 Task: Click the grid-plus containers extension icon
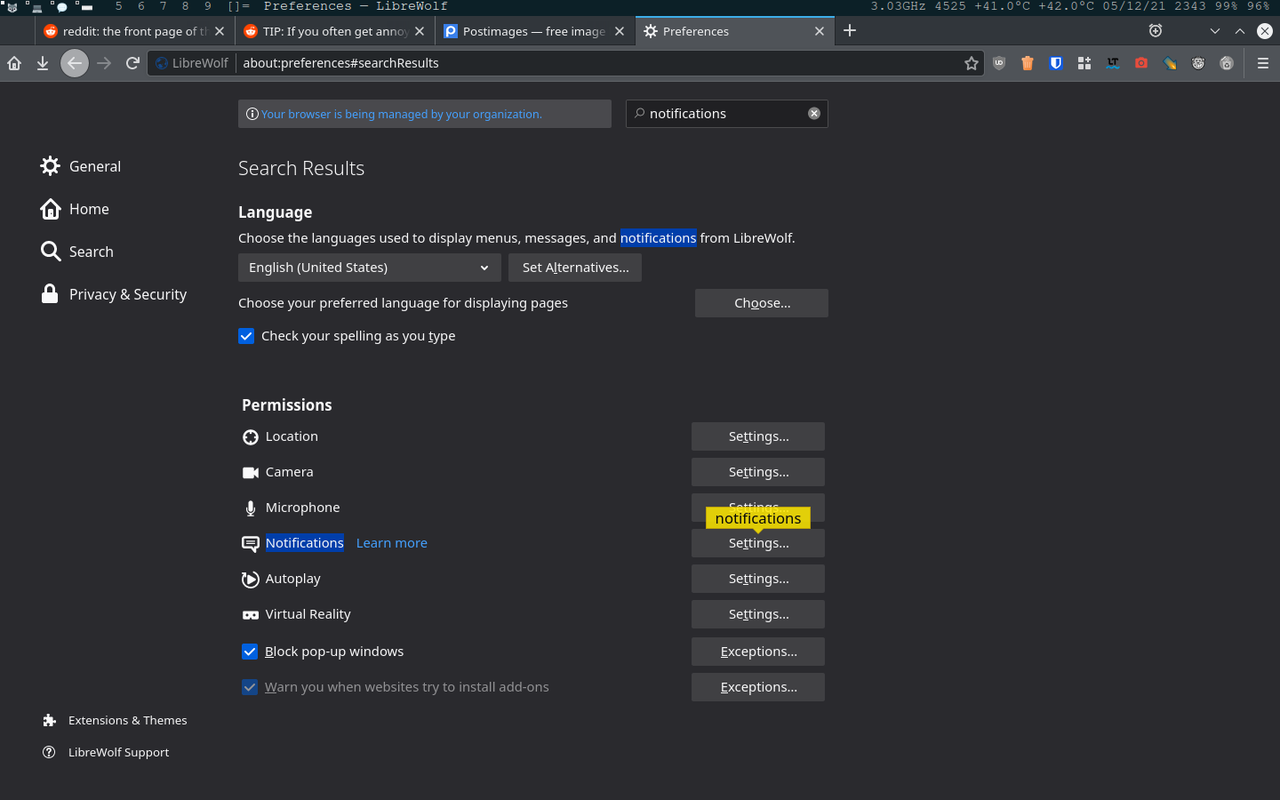tap(1084, 63)
